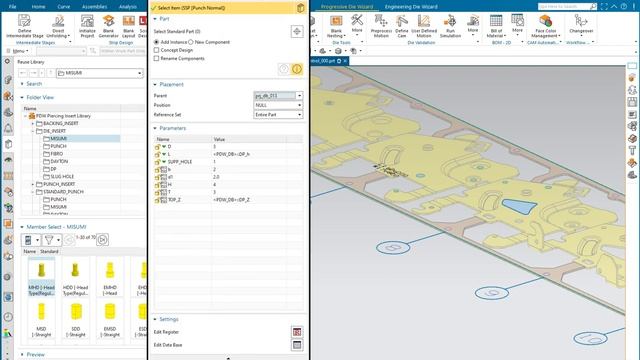Open Blank Nesting tool
The height and width of the screenshot is (360, 640).
click(x=336, y=21)
